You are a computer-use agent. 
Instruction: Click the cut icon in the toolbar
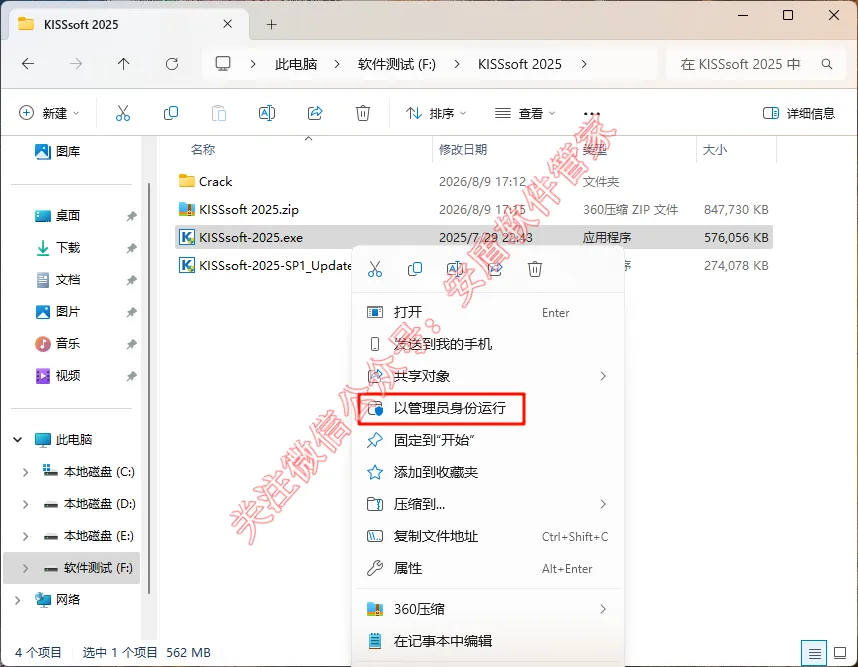pyautogui.click(x=123, y=113)
